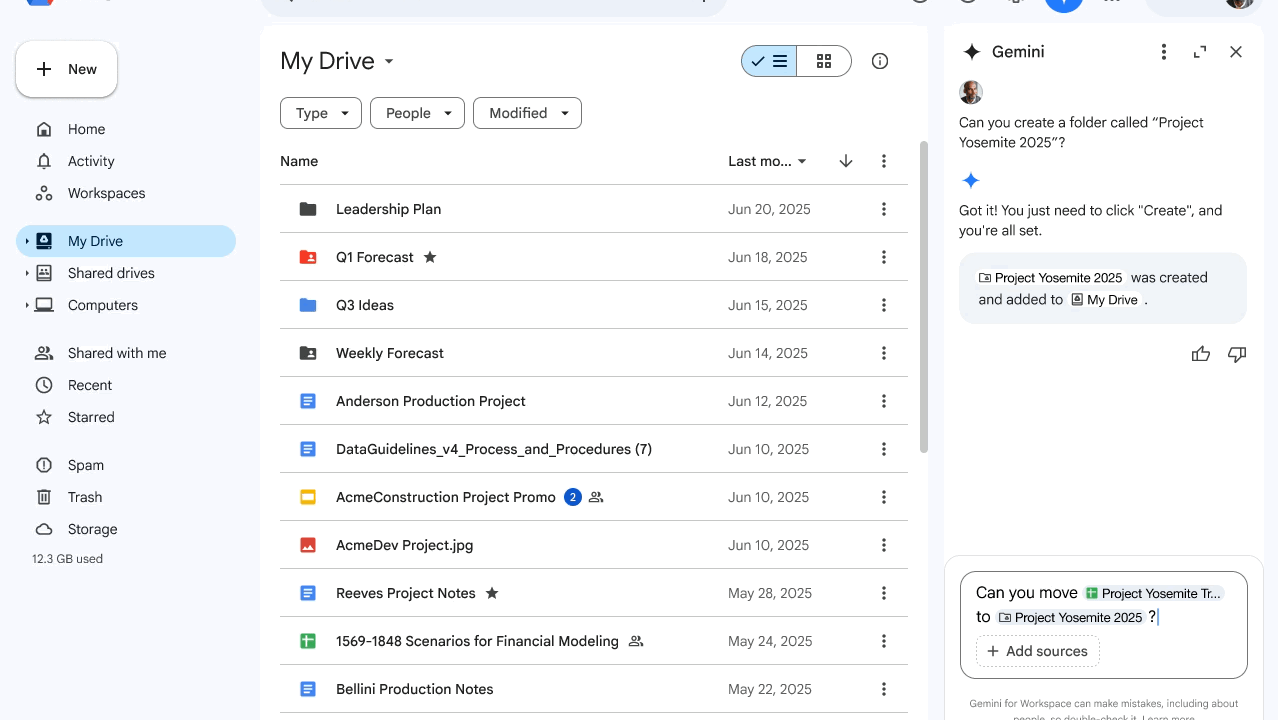Viewport: 1278px width, 720px height.
Task: Open the Type filter dropdown
Action: click(321, 113)
